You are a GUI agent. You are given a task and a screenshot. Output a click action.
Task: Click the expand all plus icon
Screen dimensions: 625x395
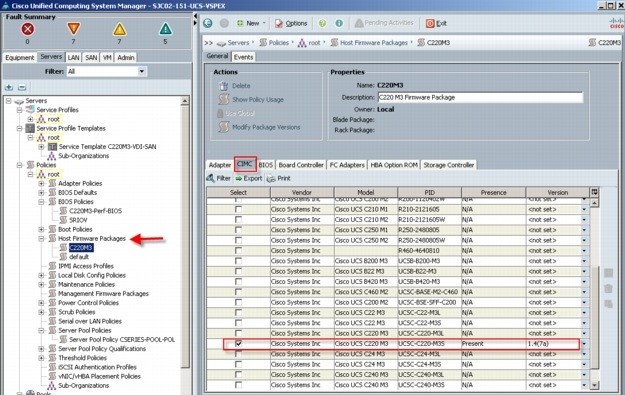(9, 87)
